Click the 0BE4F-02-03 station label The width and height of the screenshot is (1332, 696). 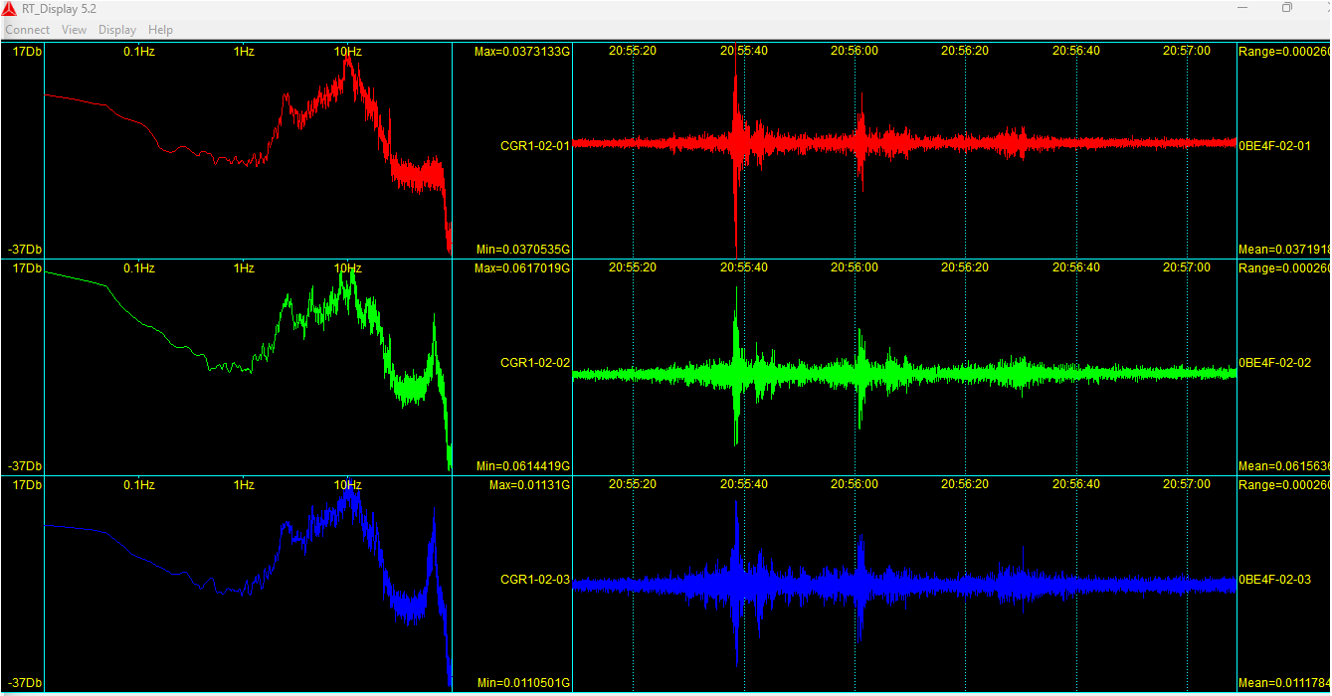click(1274, 580)
